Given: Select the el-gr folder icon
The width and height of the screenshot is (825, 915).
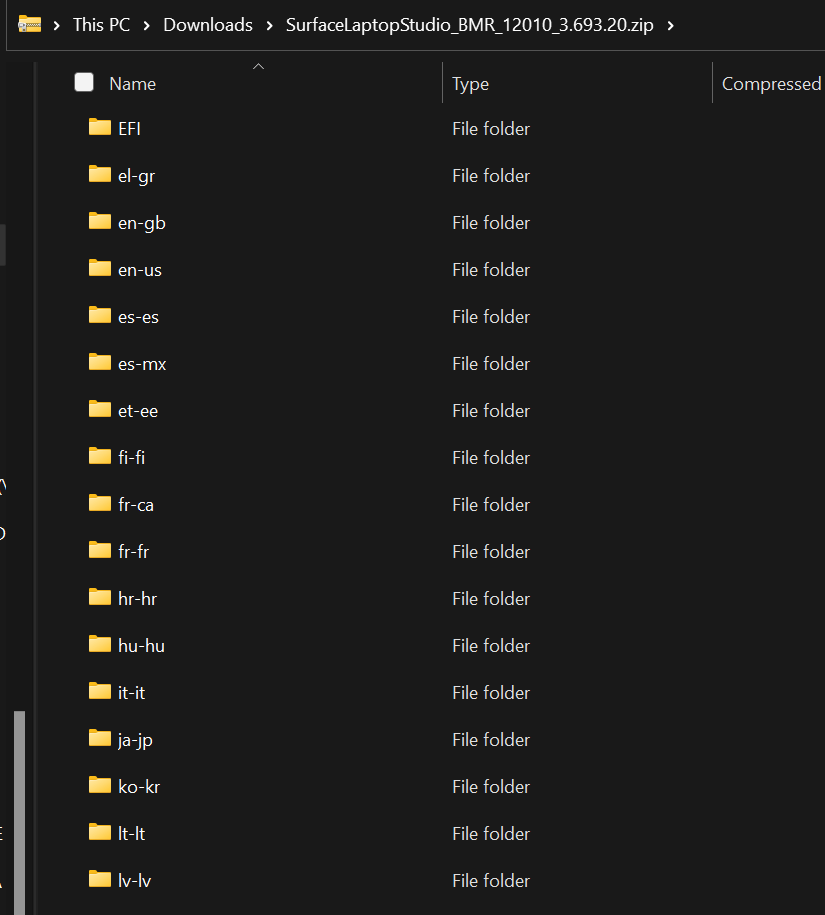Looking at the screenshot, I should pos(100,174).
